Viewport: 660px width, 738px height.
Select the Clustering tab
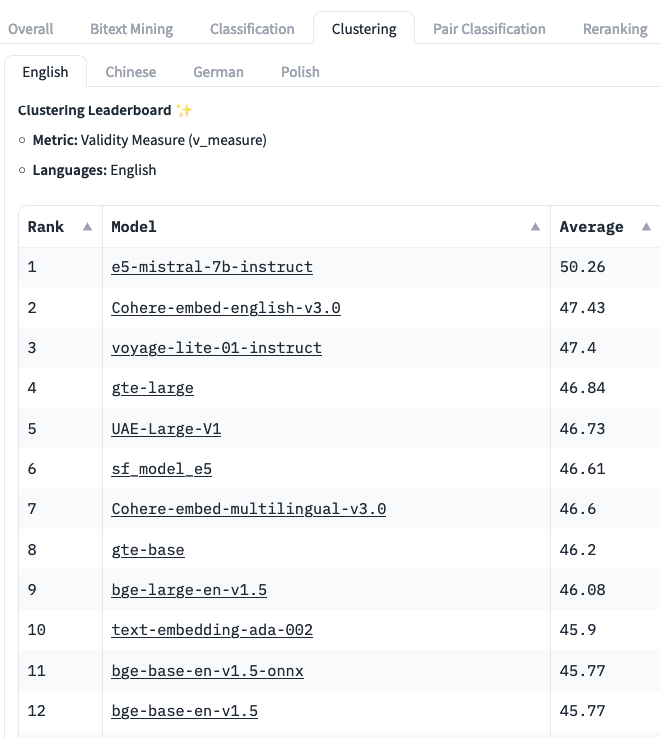tap(364, 29)
